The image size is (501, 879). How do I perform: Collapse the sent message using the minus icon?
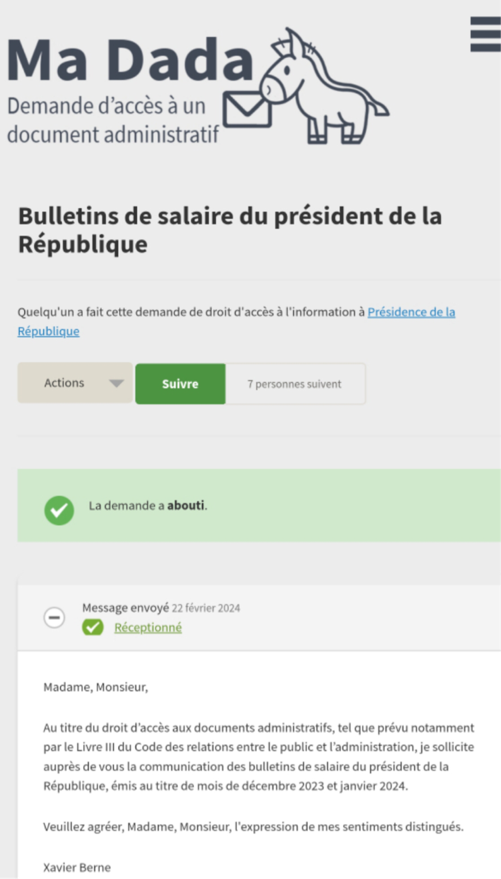click(54, 618)
